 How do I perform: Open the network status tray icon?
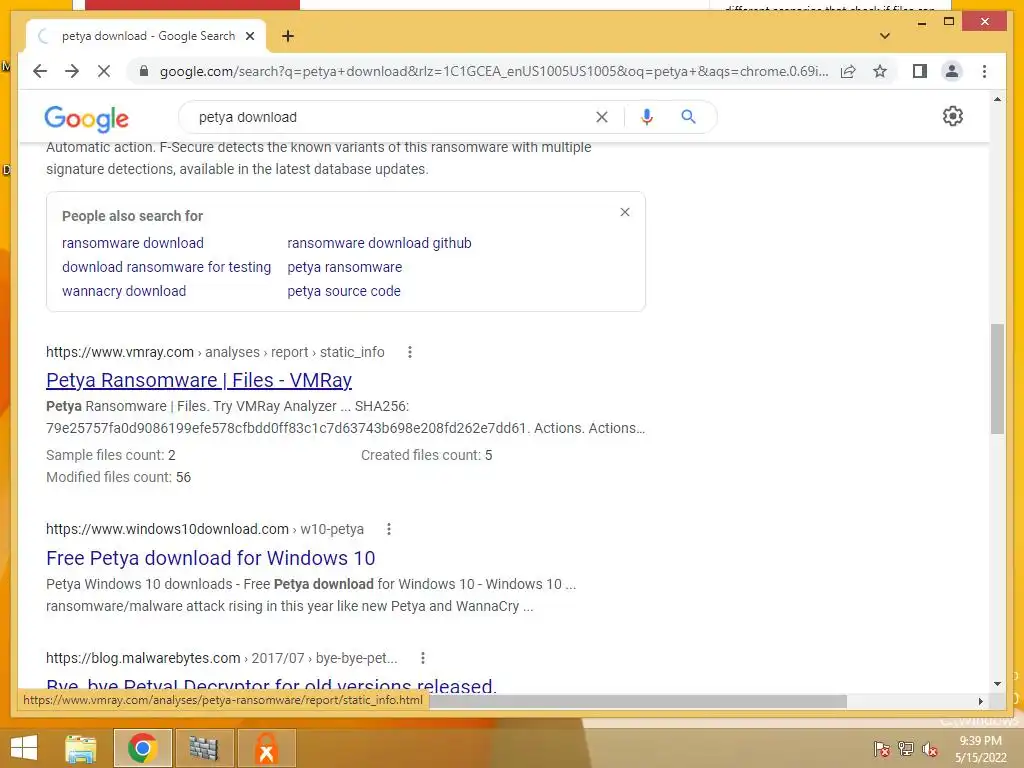[906, 749]
